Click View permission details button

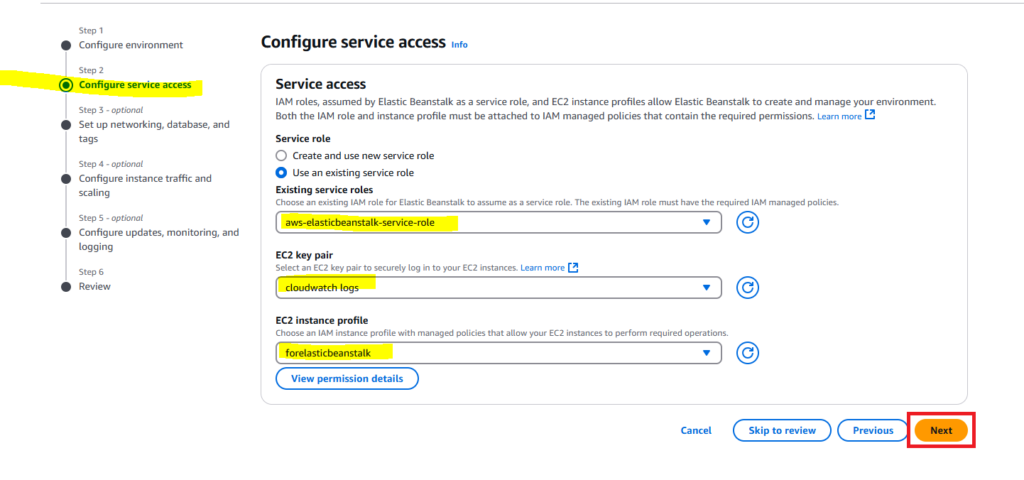pos(347,379)
